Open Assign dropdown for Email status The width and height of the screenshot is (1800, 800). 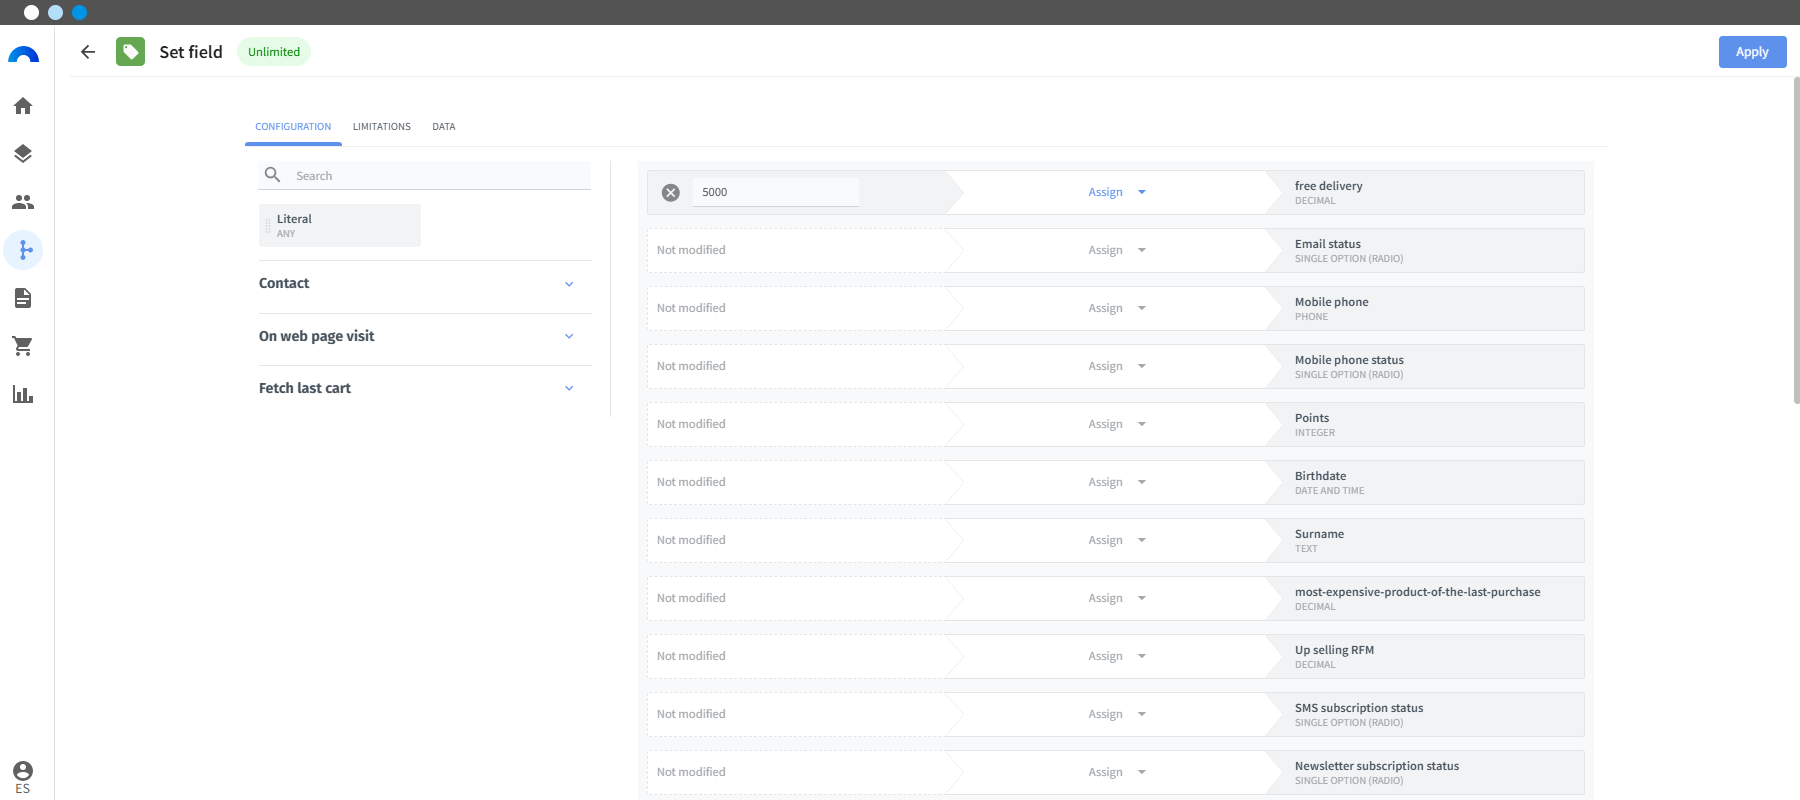point(1117,250)
